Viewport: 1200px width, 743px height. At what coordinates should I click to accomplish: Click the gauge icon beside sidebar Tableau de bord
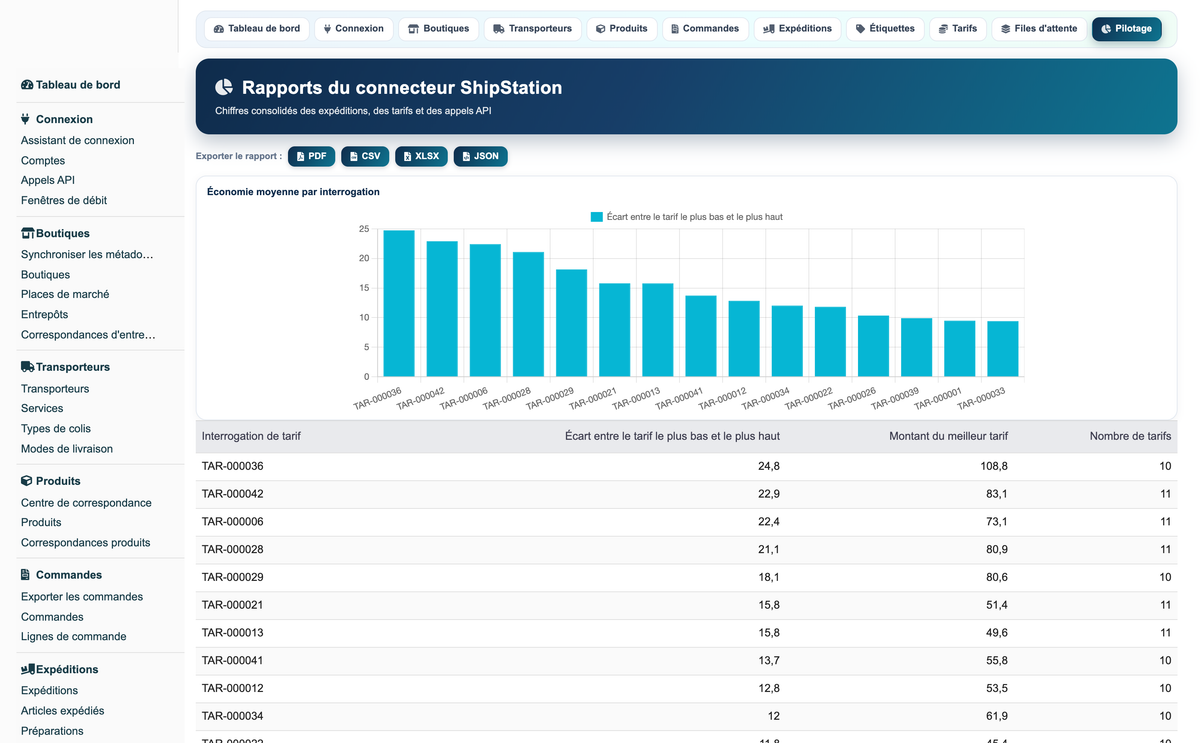click(x=27, y=85)
